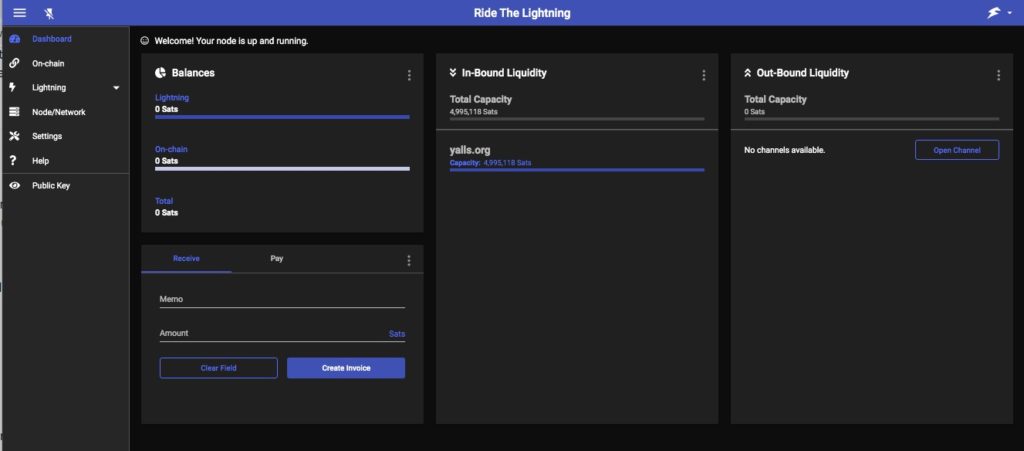Screen dimensions: 1024x451
Task: Click the pin sidebar icon
Action: pyautogui.click(x=49, y=13)
